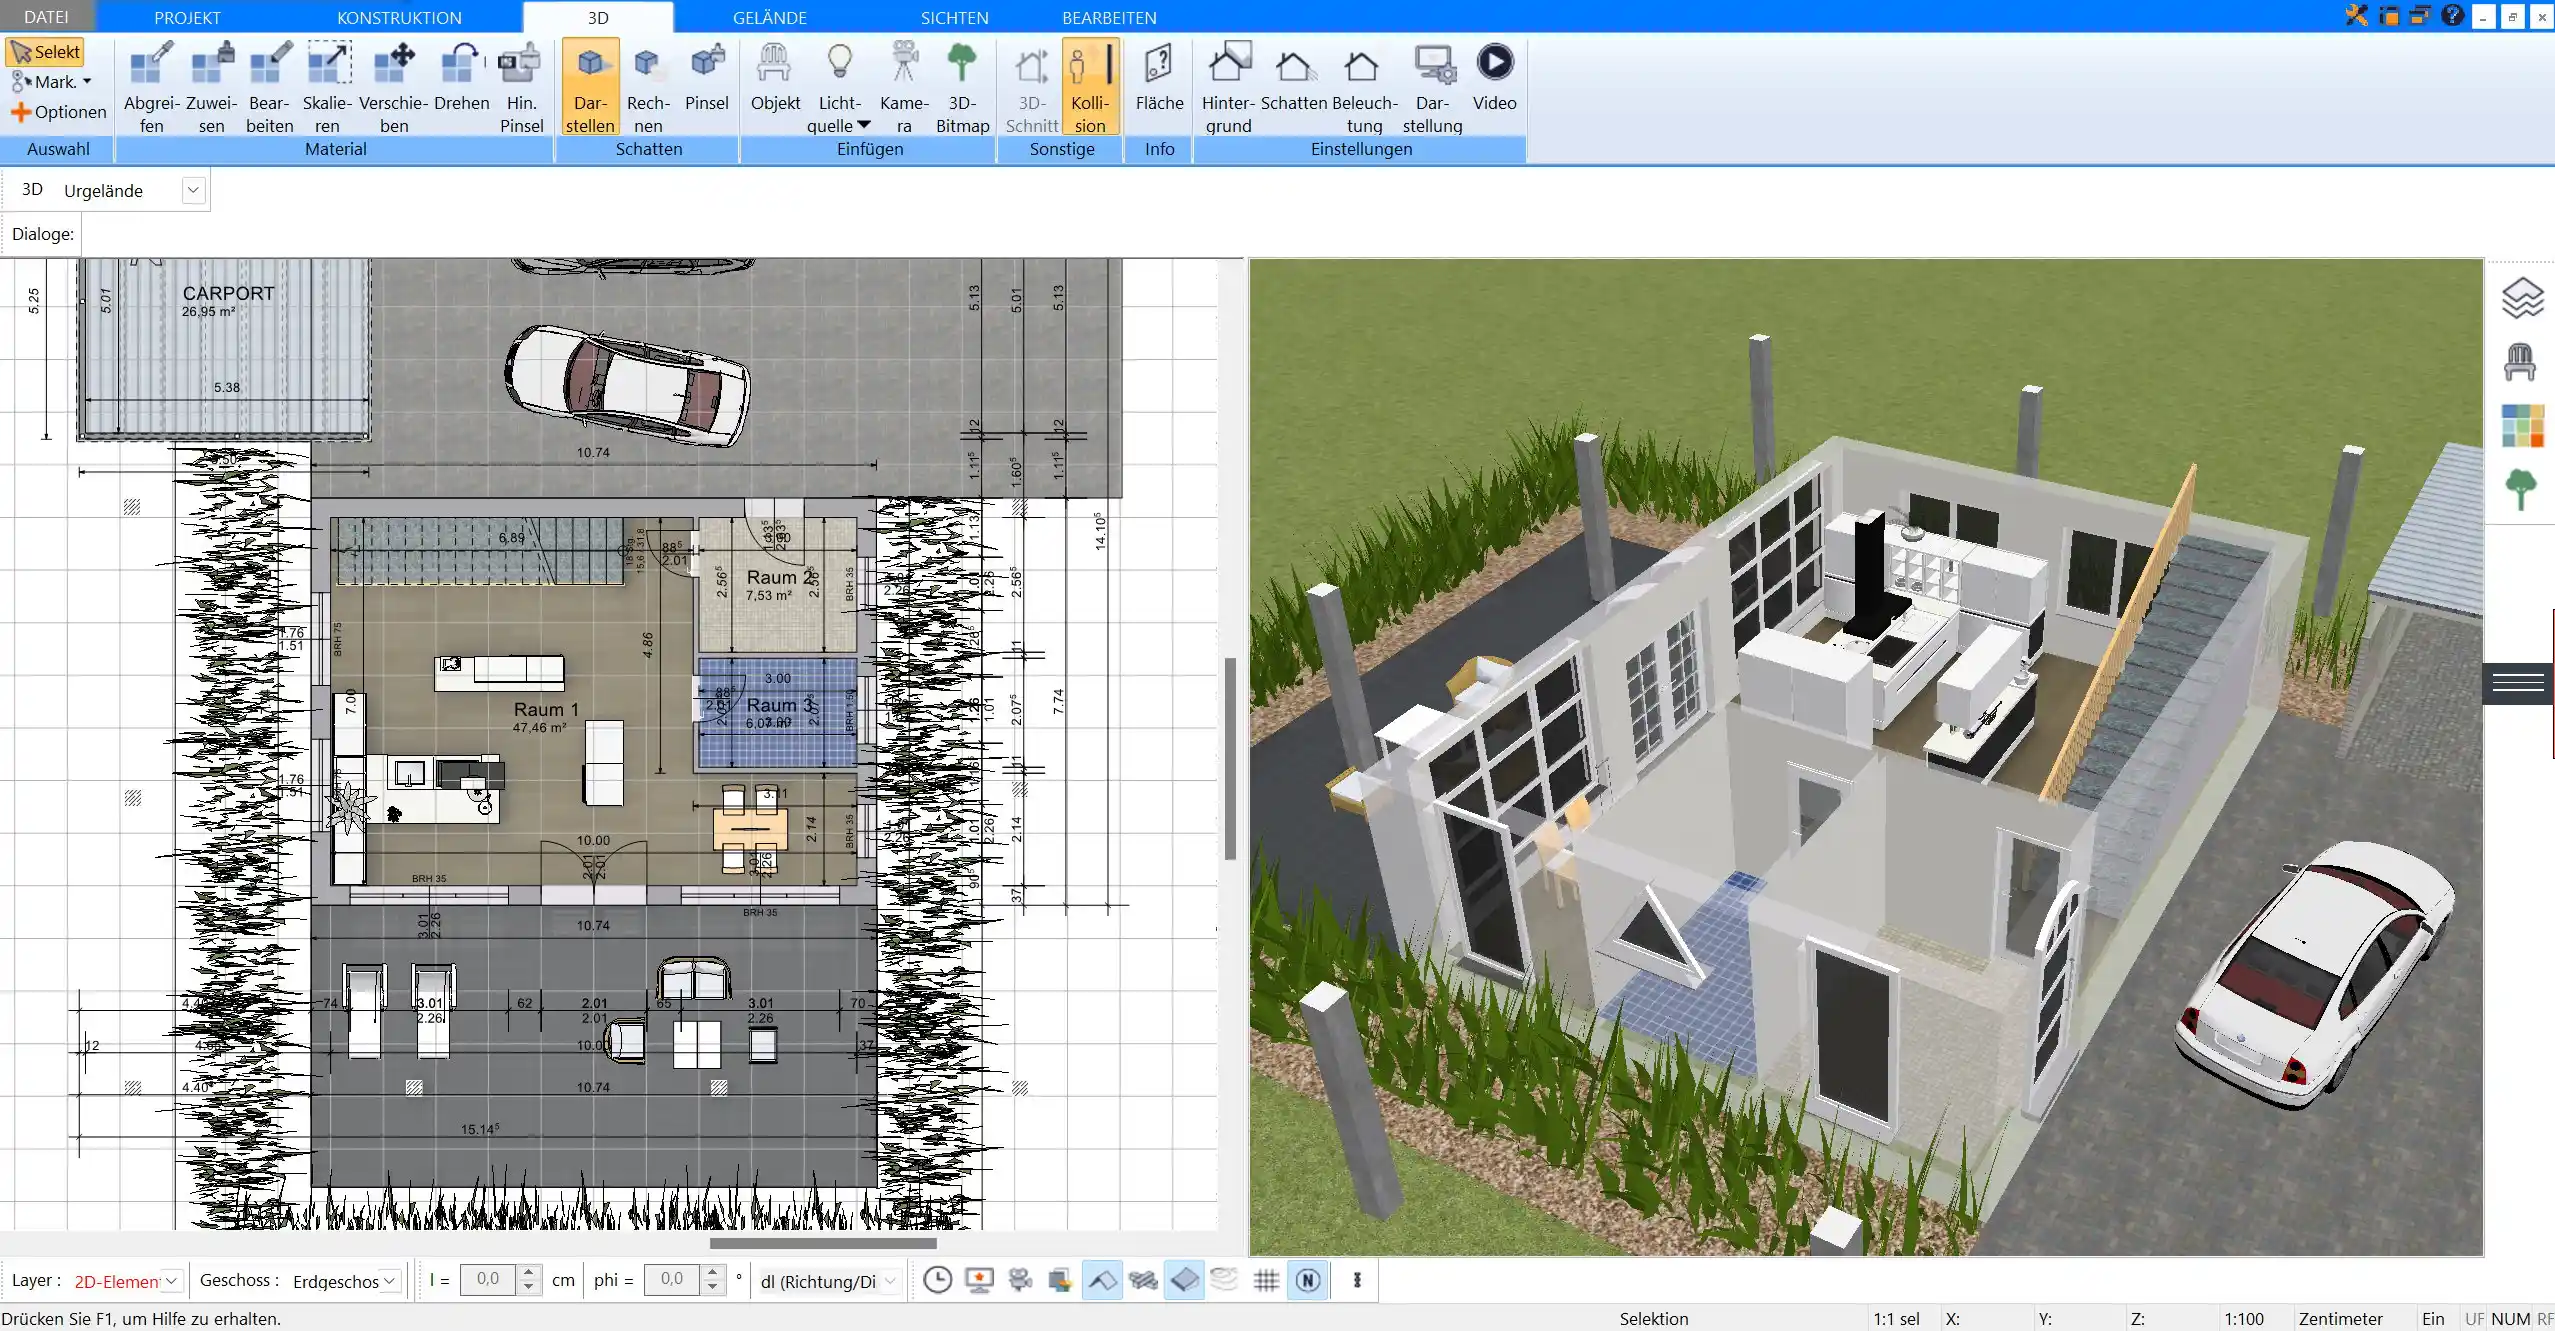Click the Zentimeter unit in status bar
2555x1331 pixels.
pos(2341,1318)
